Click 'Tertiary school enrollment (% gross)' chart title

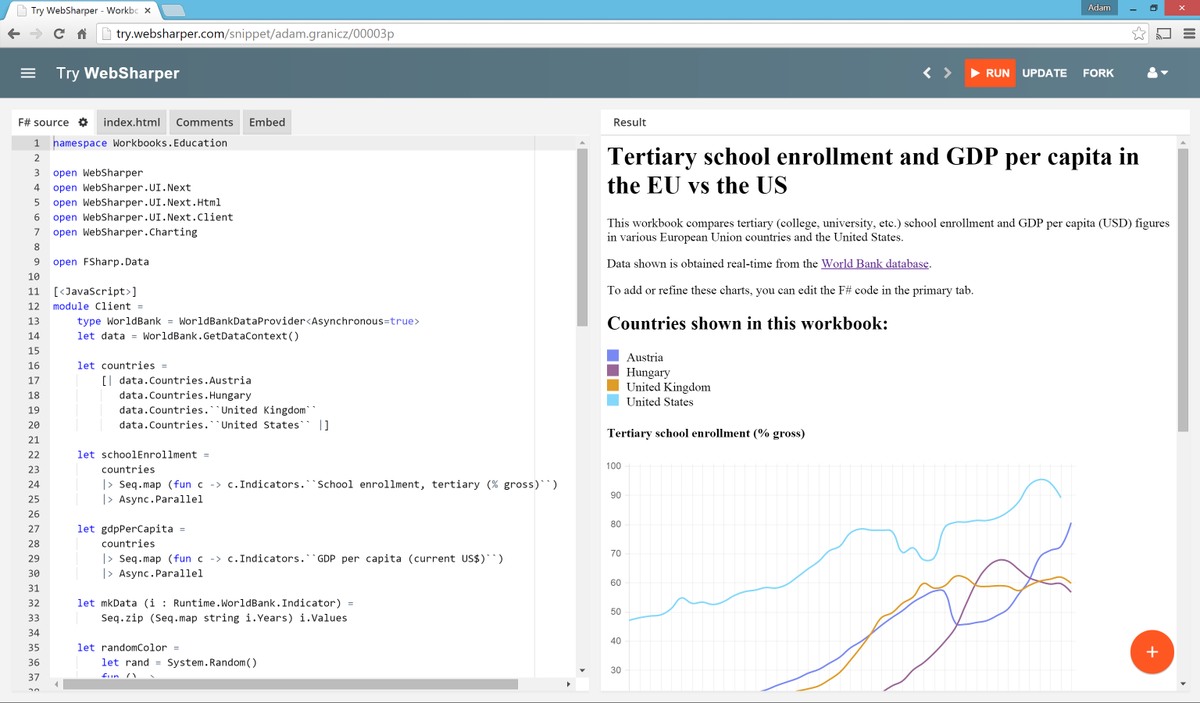tap(706, 433)
